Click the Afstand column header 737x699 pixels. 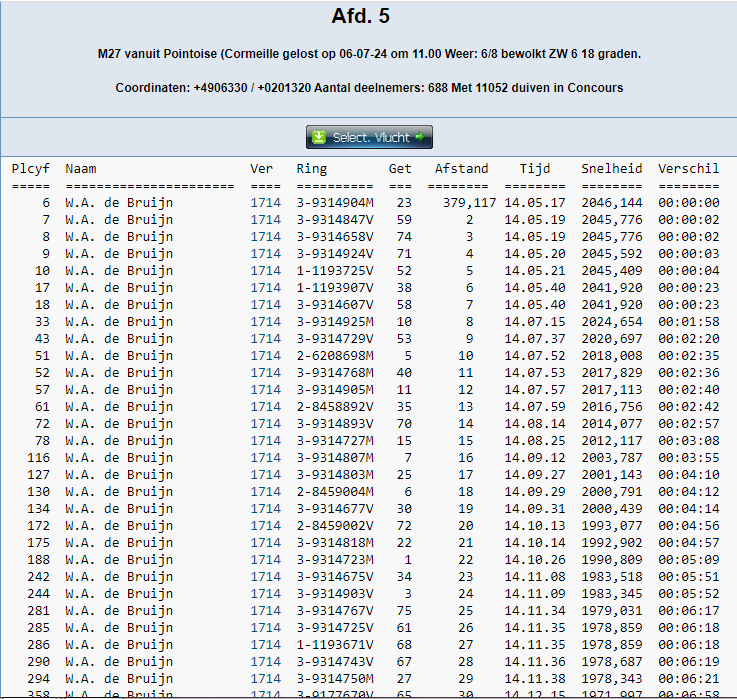click(462, 169)
